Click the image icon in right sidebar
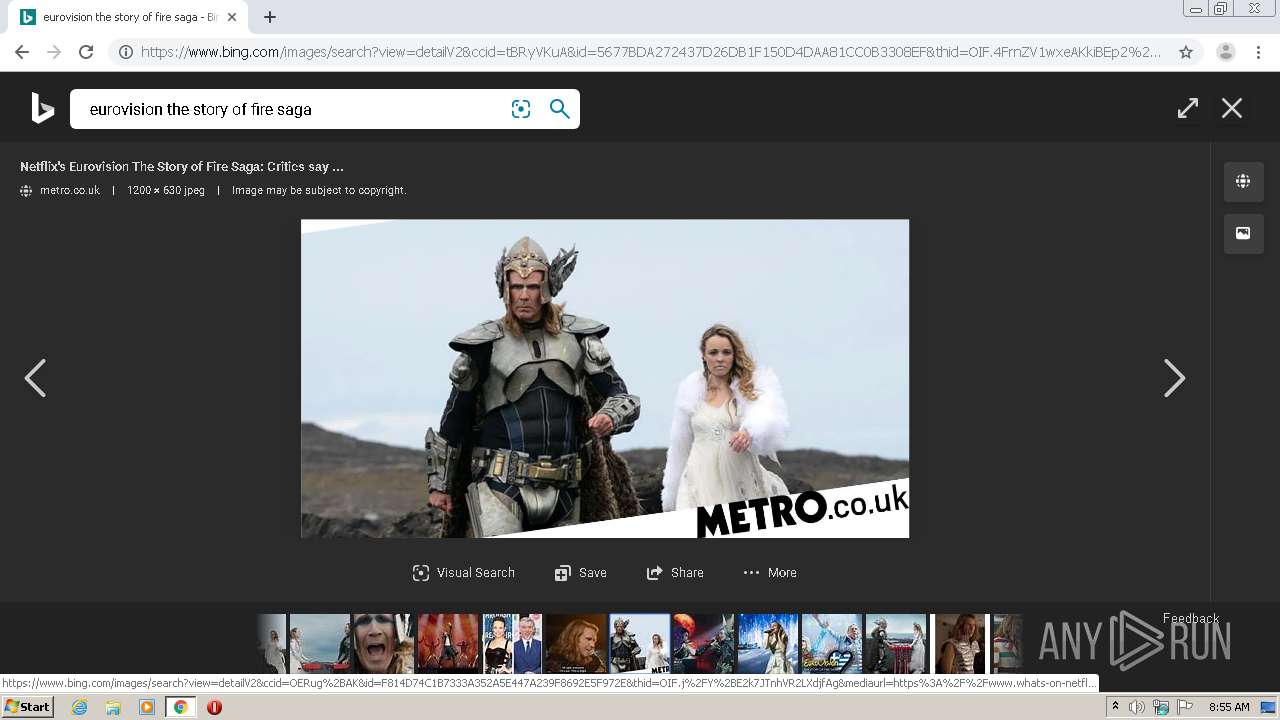Image resolution: width=1280 pixels, height=720 pixels. [1243, 233]
